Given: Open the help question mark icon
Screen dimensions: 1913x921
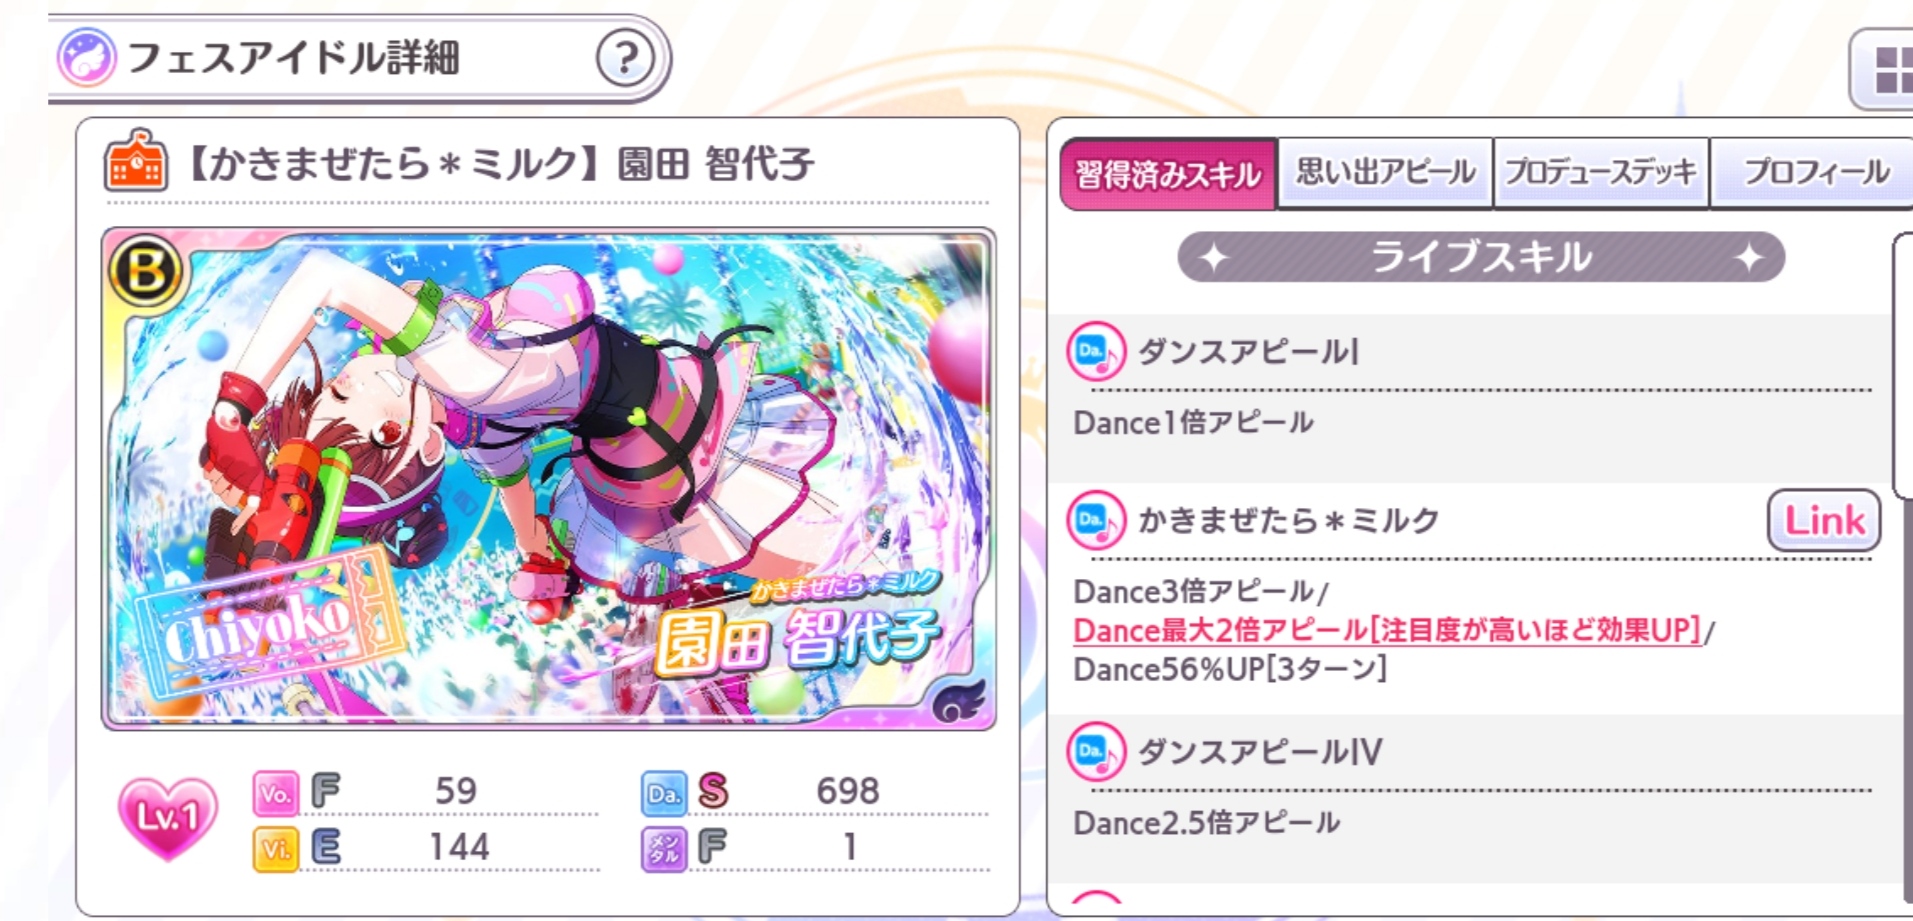Looking at the screenshot, I should click(625, 58).
